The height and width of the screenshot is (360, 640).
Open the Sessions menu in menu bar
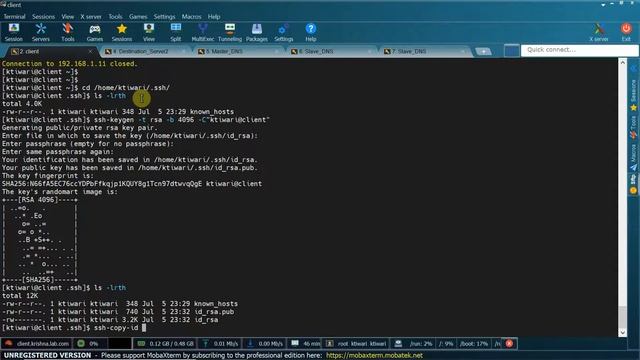pyautogui.click(x=43, y=17)
